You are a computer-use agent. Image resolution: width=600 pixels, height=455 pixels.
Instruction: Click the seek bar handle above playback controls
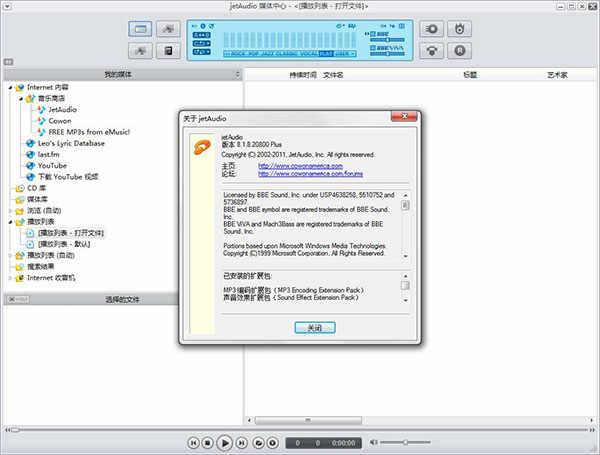(15, 430)
